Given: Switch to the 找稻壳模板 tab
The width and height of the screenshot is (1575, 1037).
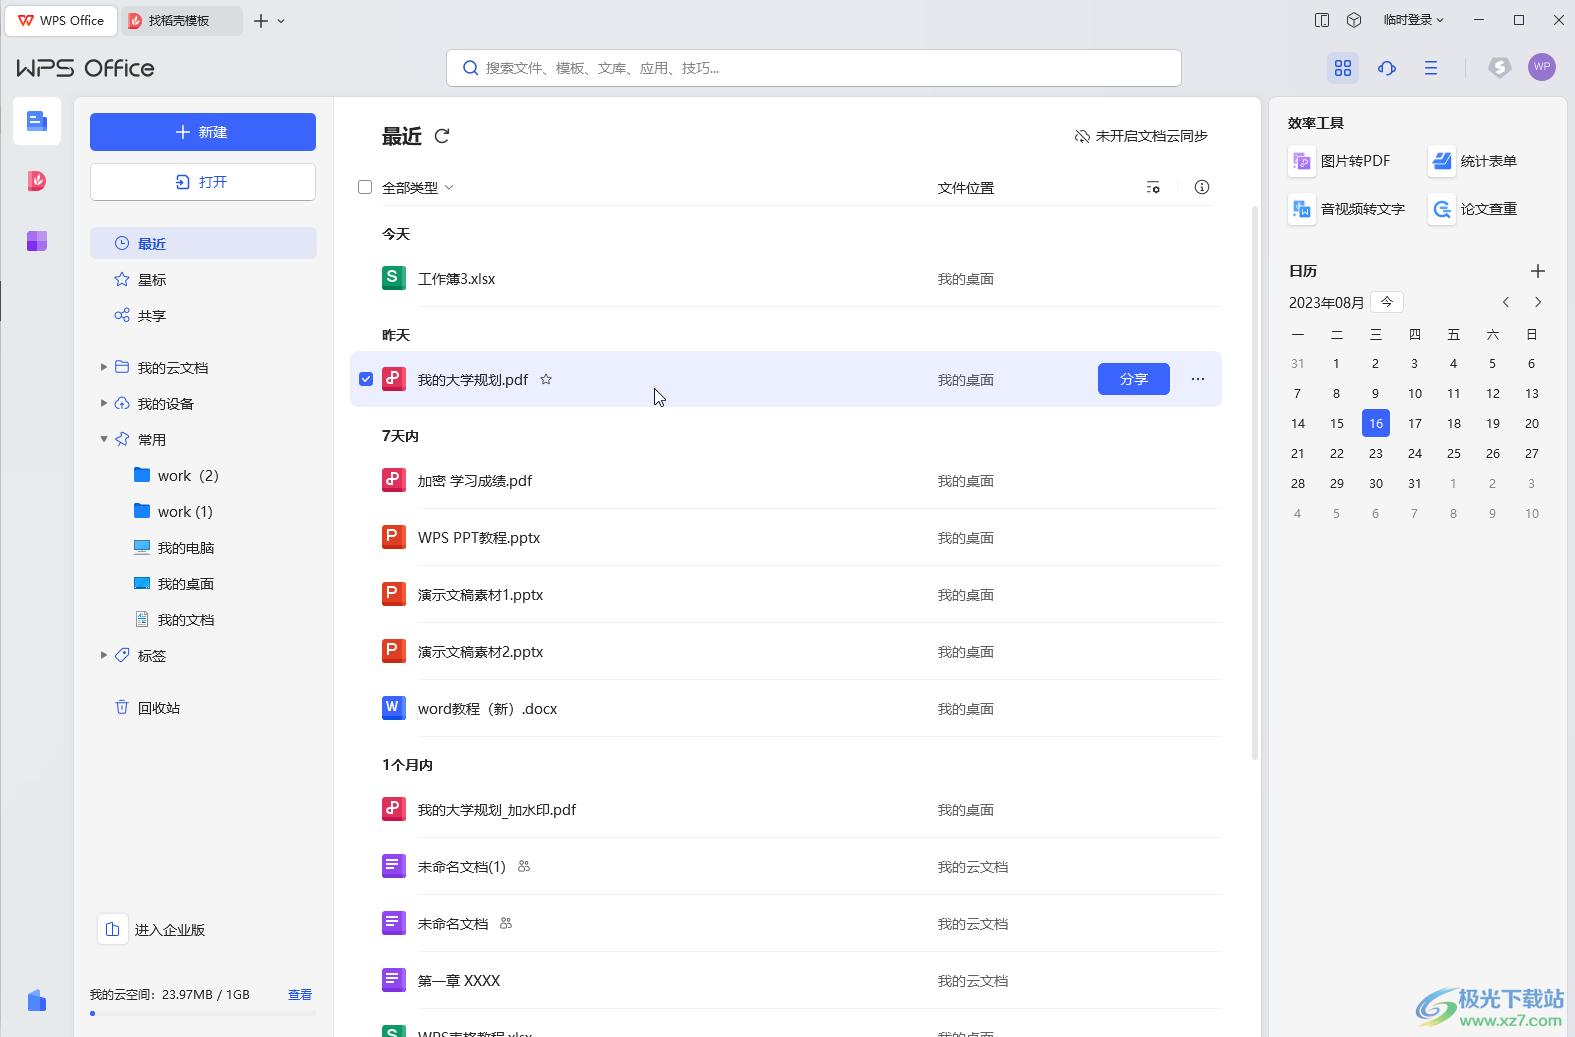Looking at the screenshot, I should pyautogui.click(x=181, y=20).
